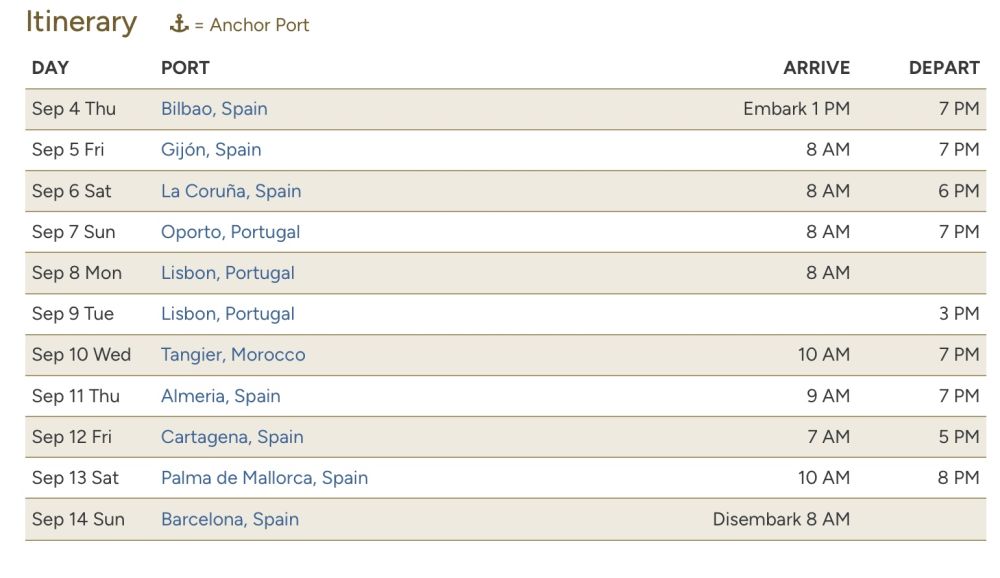Click the DAY column header
1000x578 pixels.
point(50,68)
